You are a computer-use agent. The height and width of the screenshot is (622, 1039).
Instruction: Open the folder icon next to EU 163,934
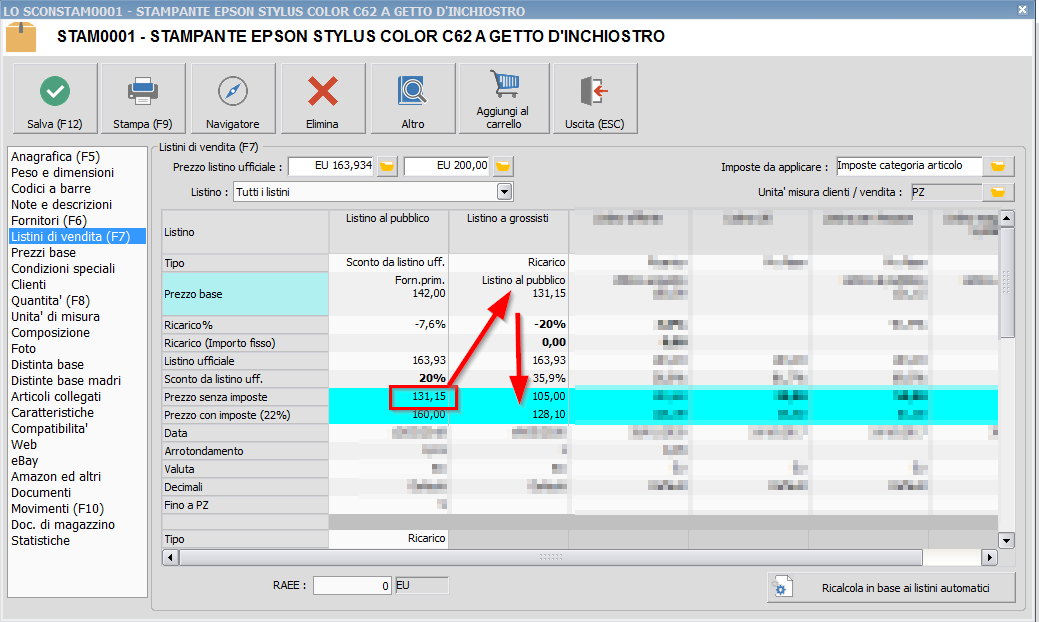pyautogui.click(x=387, y=166)
